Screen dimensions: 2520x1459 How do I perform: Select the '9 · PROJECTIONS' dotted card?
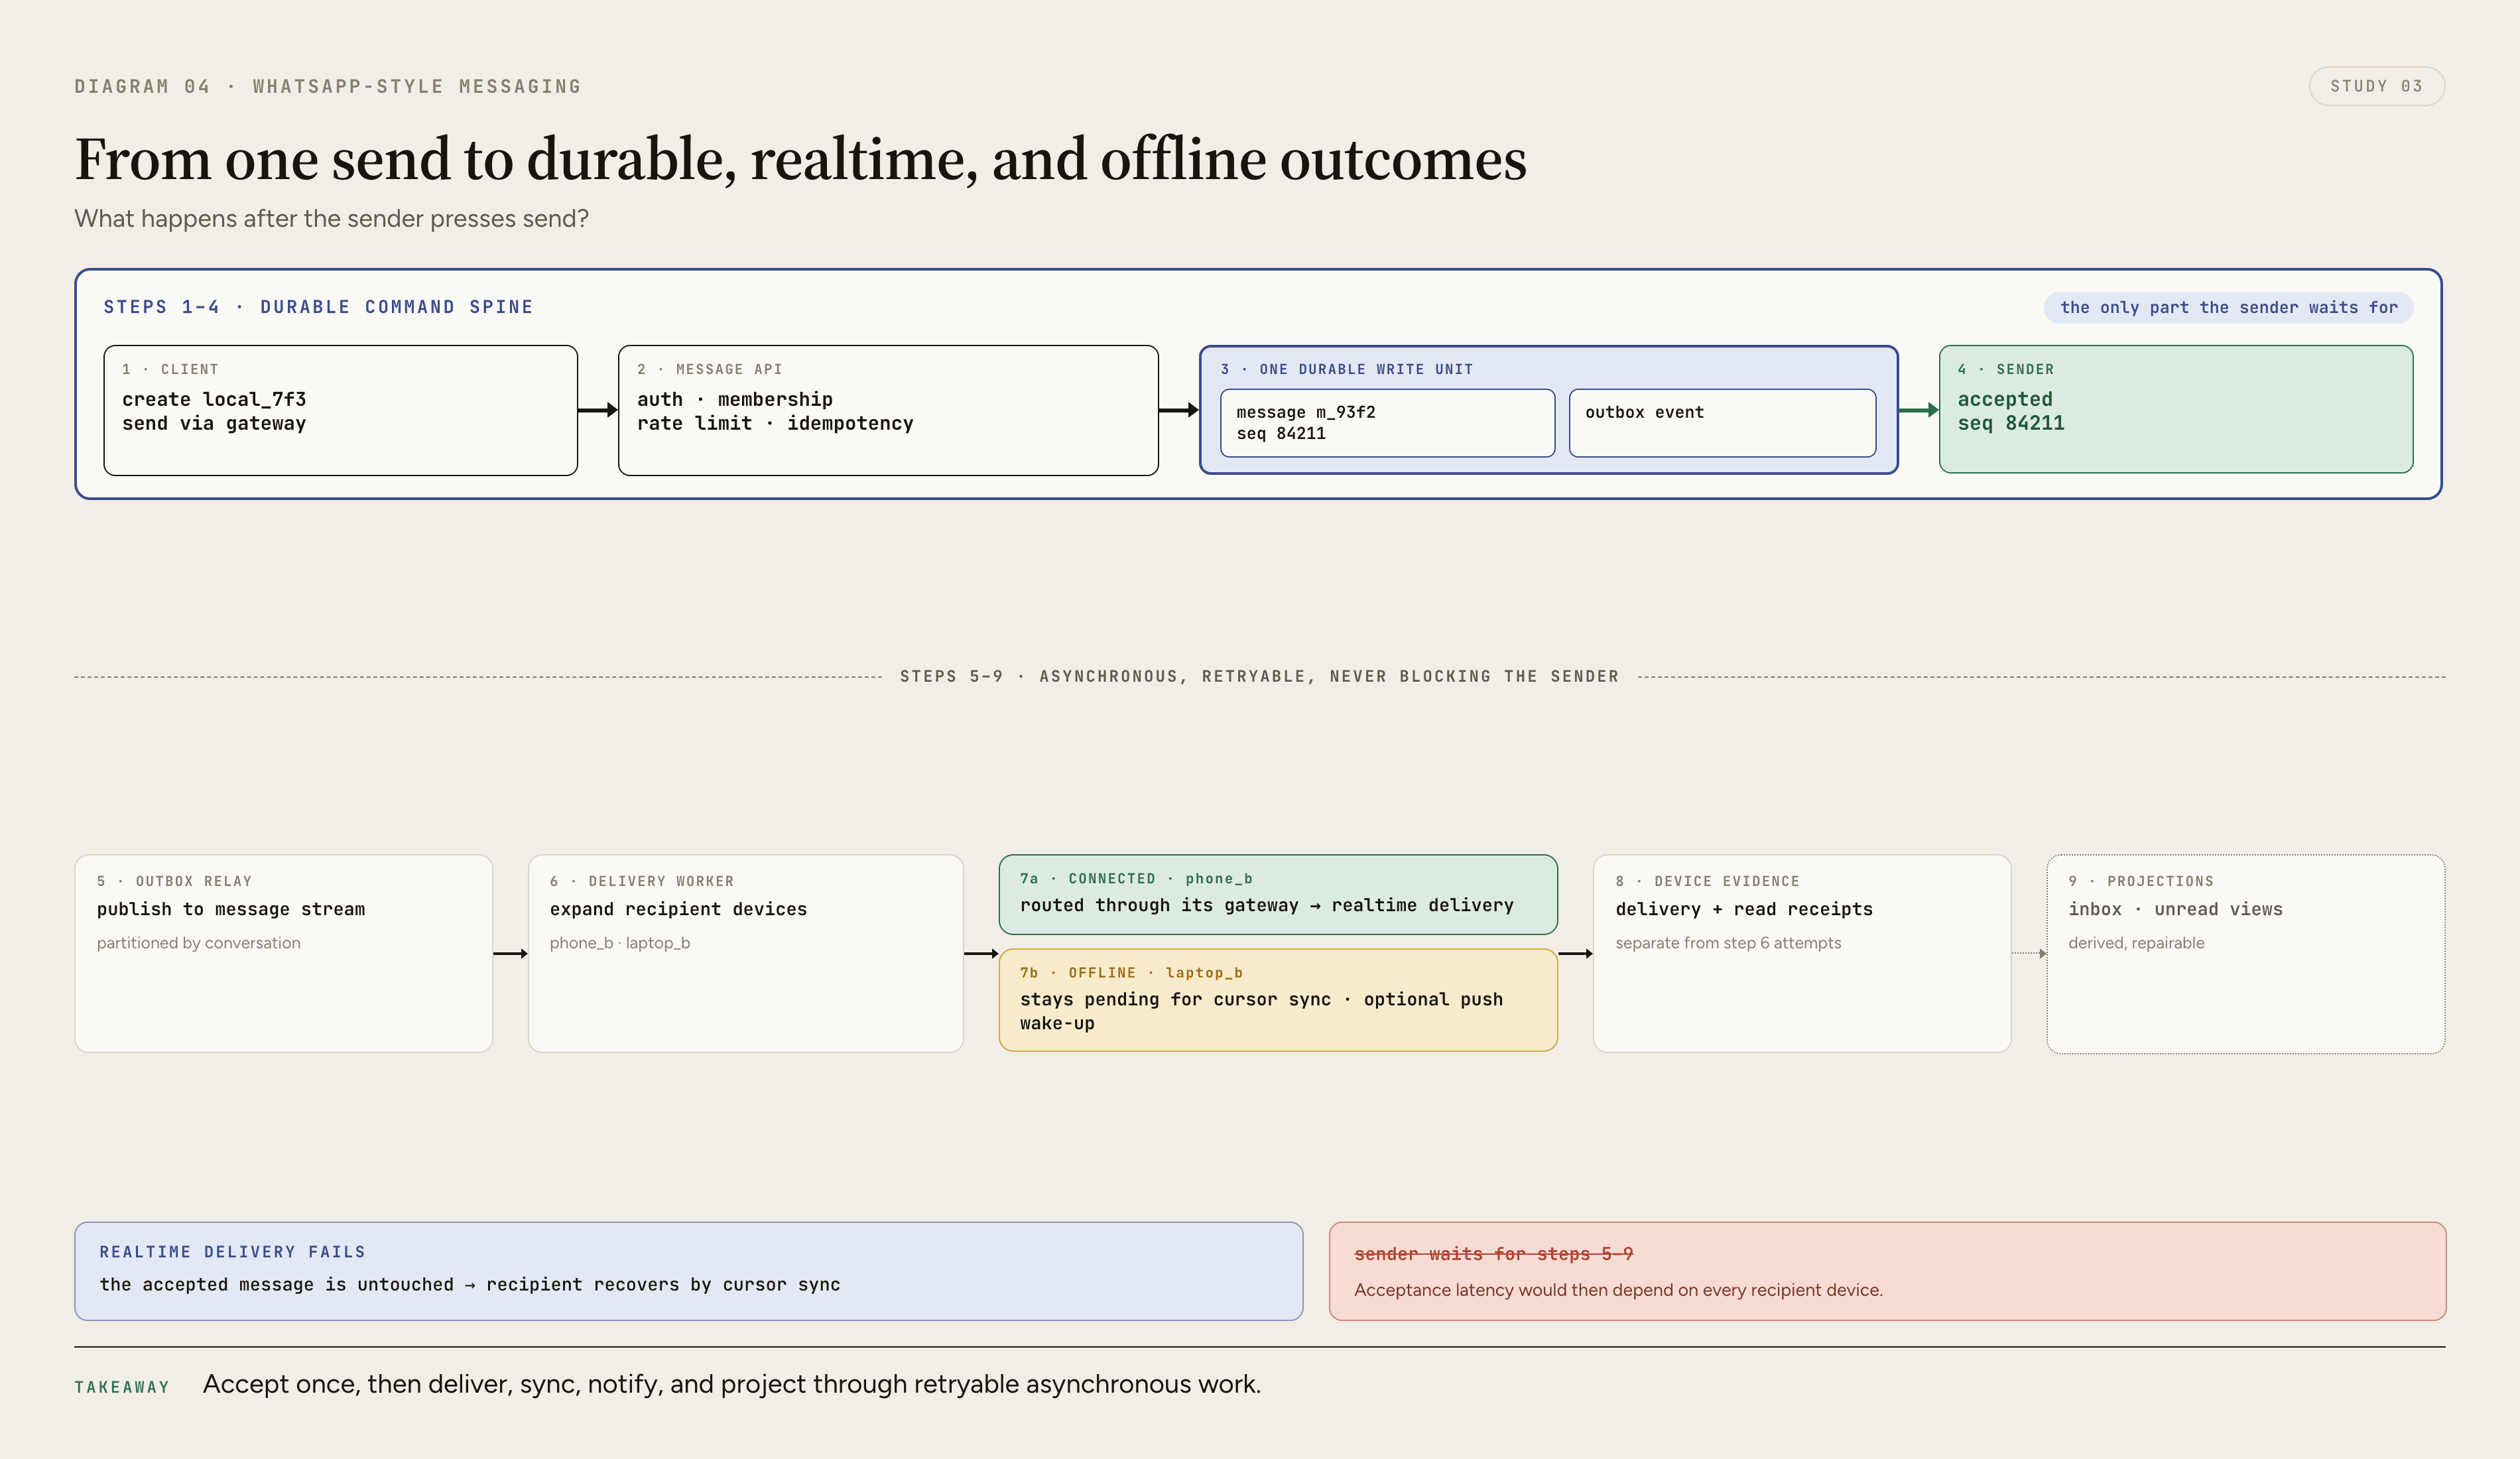(x=2246, y=954)
